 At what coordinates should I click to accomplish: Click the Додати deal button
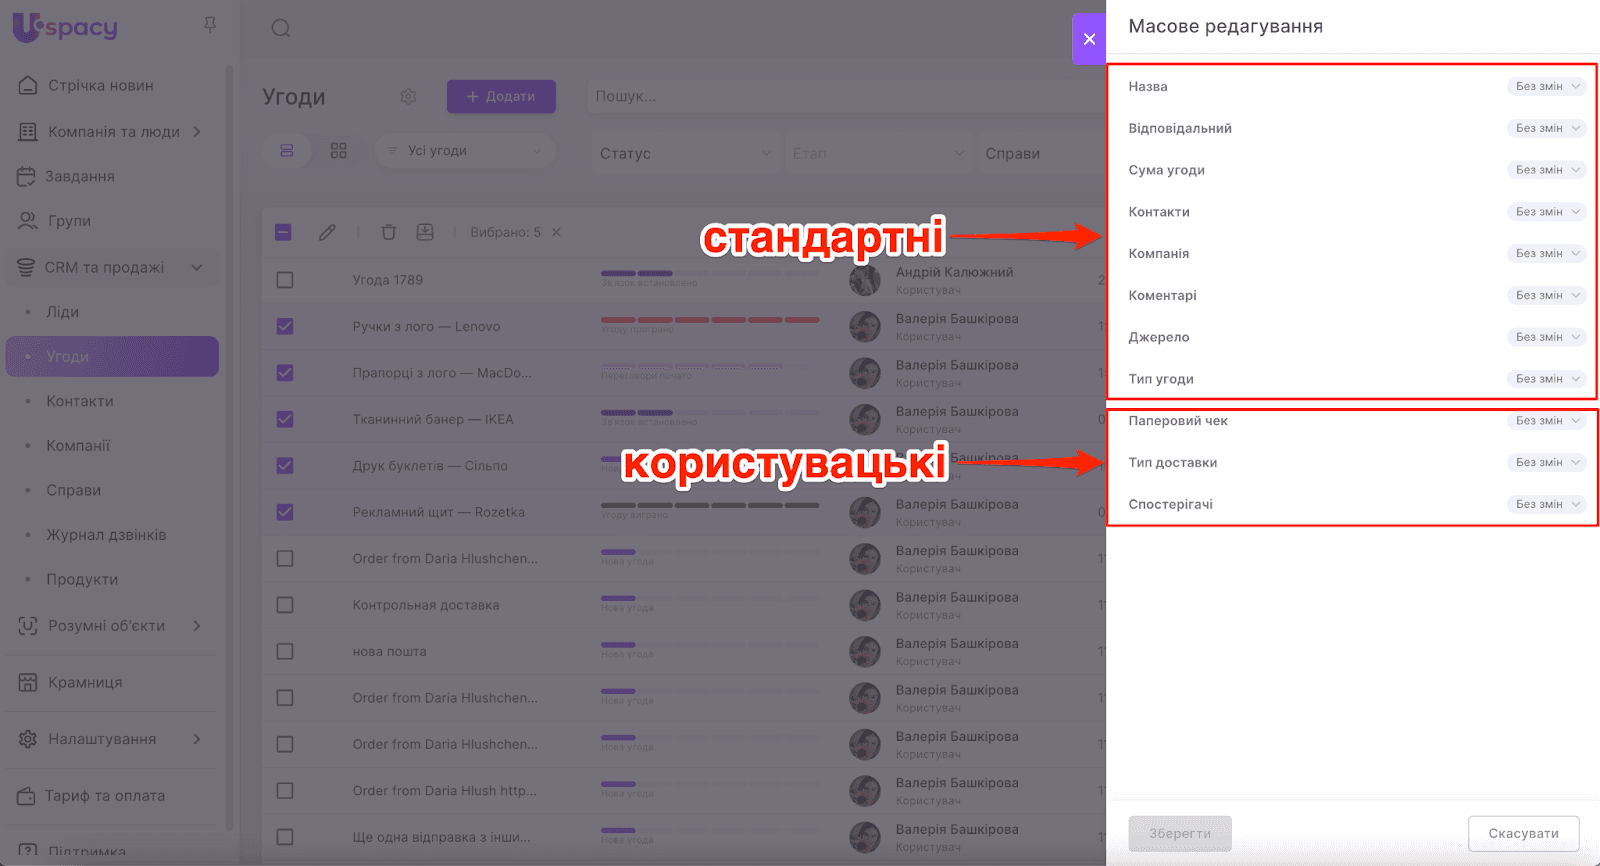click(501, 97)
